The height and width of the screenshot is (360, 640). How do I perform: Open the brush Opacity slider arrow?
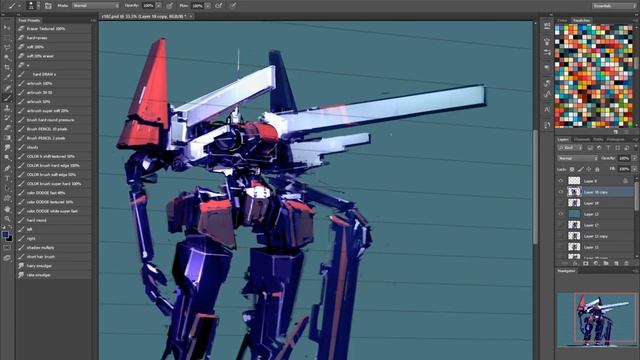[x=159, y=6]
